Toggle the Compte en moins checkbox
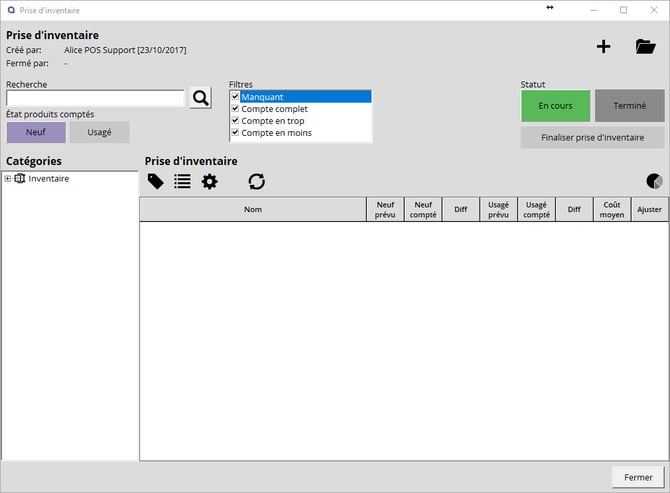Image resolution: width=670 pixels, height=493 pixels. pos(235,132)
